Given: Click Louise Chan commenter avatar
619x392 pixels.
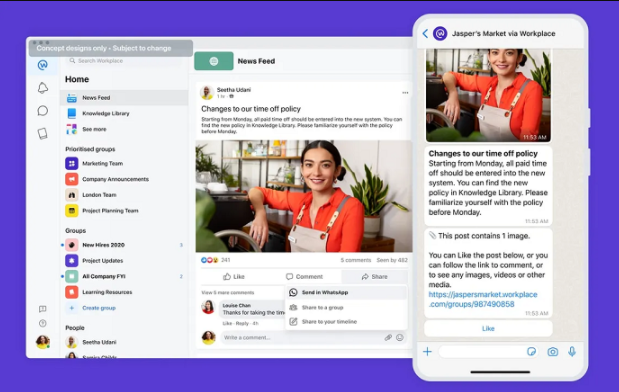Looking at the screenshot, I should (208, 307).
